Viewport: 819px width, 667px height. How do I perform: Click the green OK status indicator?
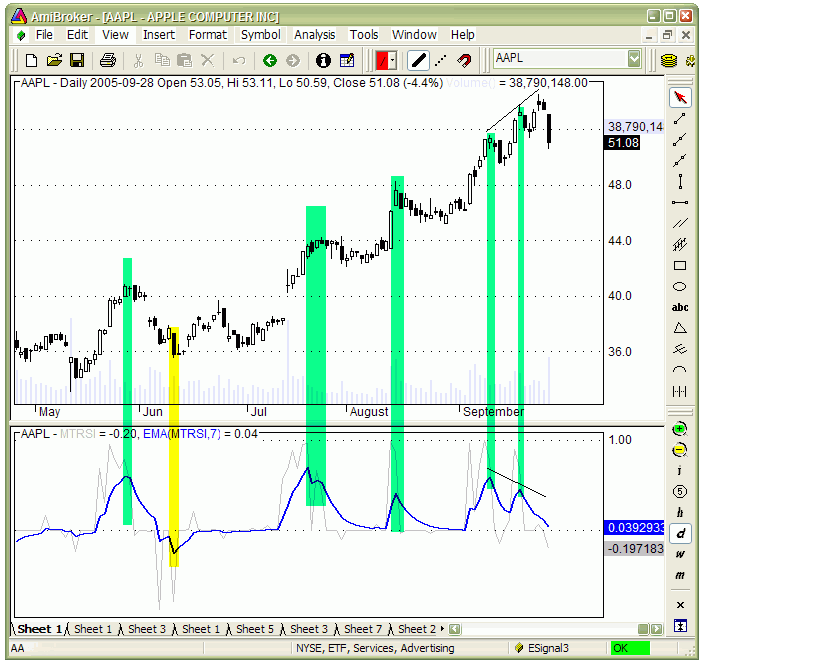point(630,648)
